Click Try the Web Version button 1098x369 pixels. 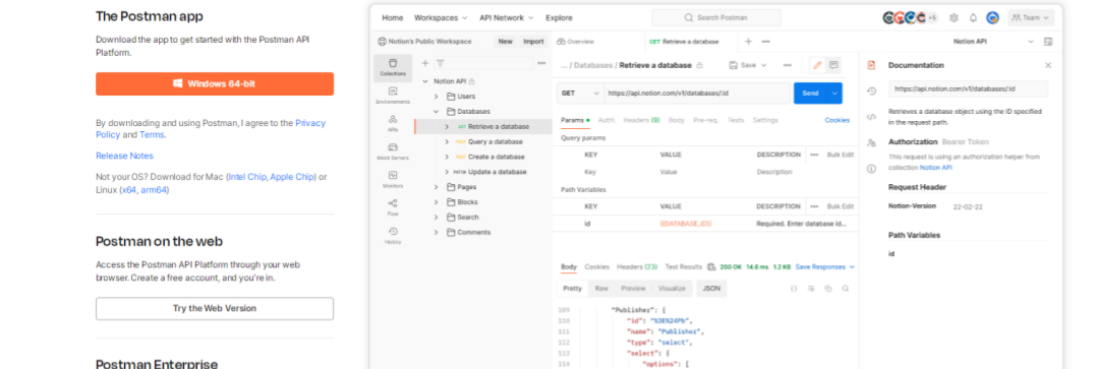[x=215, y=308]
